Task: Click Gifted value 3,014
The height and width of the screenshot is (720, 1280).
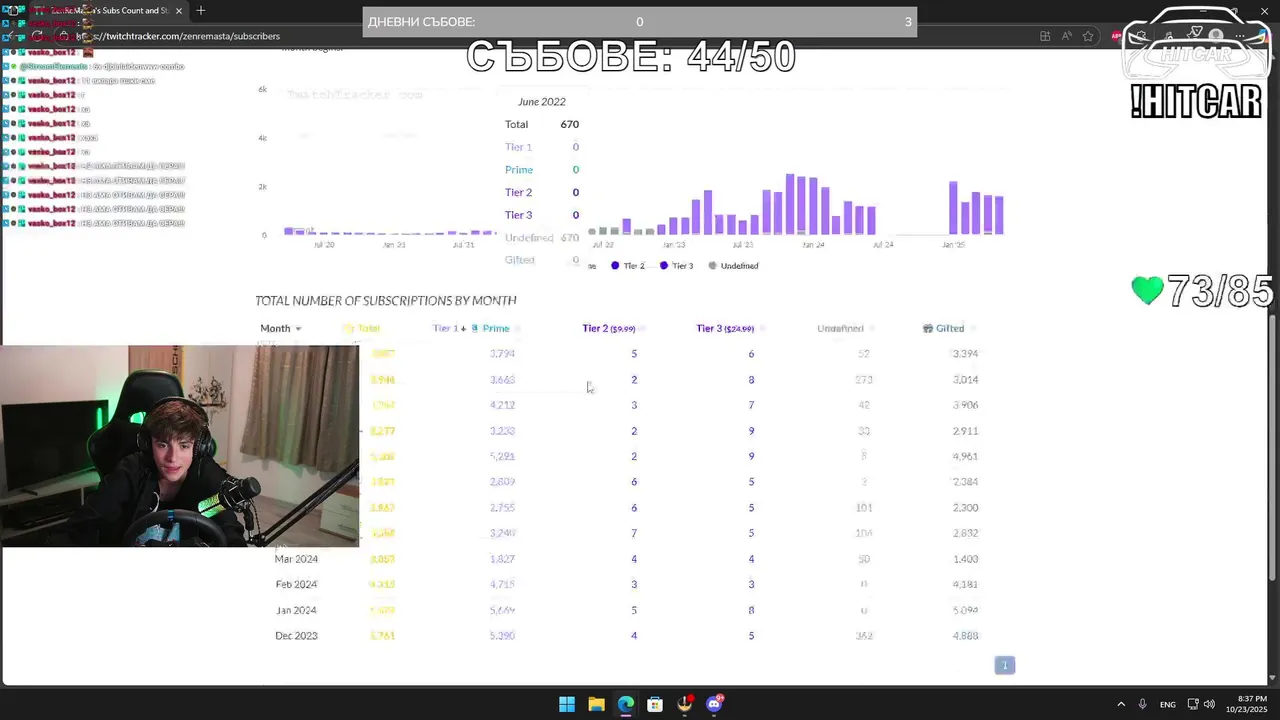Action: [965, 380]
